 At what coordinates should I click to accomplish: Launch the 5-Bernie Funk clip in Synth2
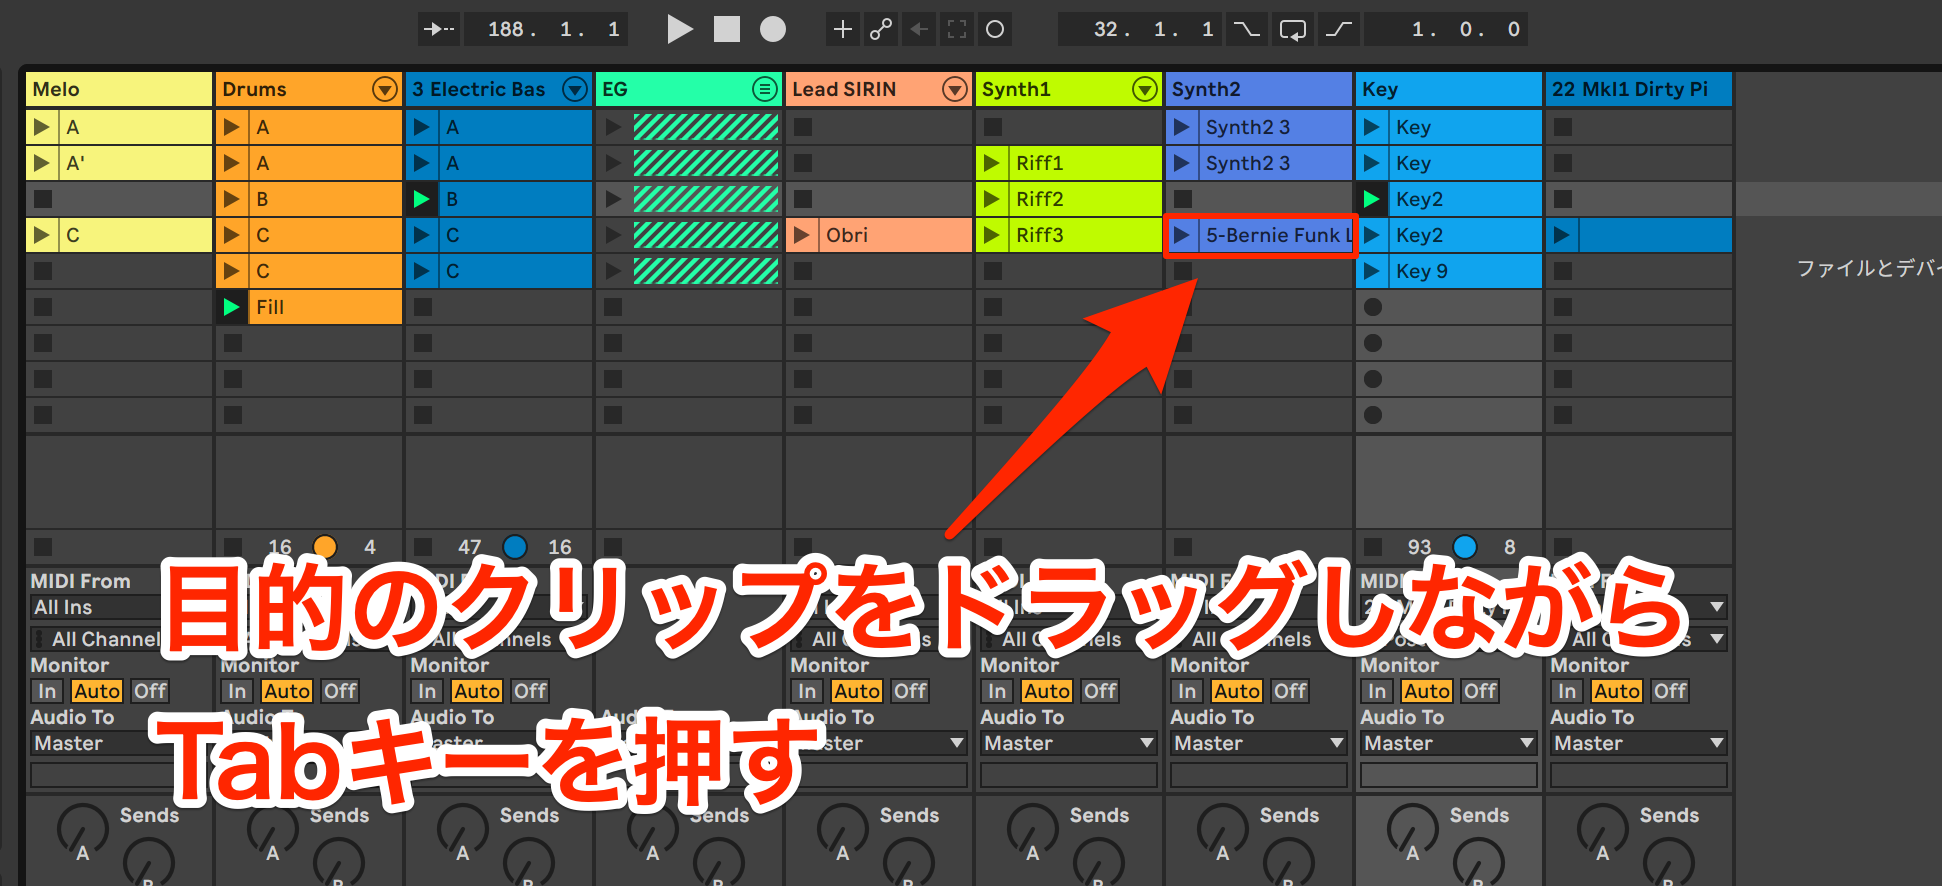coord(1181,235)
